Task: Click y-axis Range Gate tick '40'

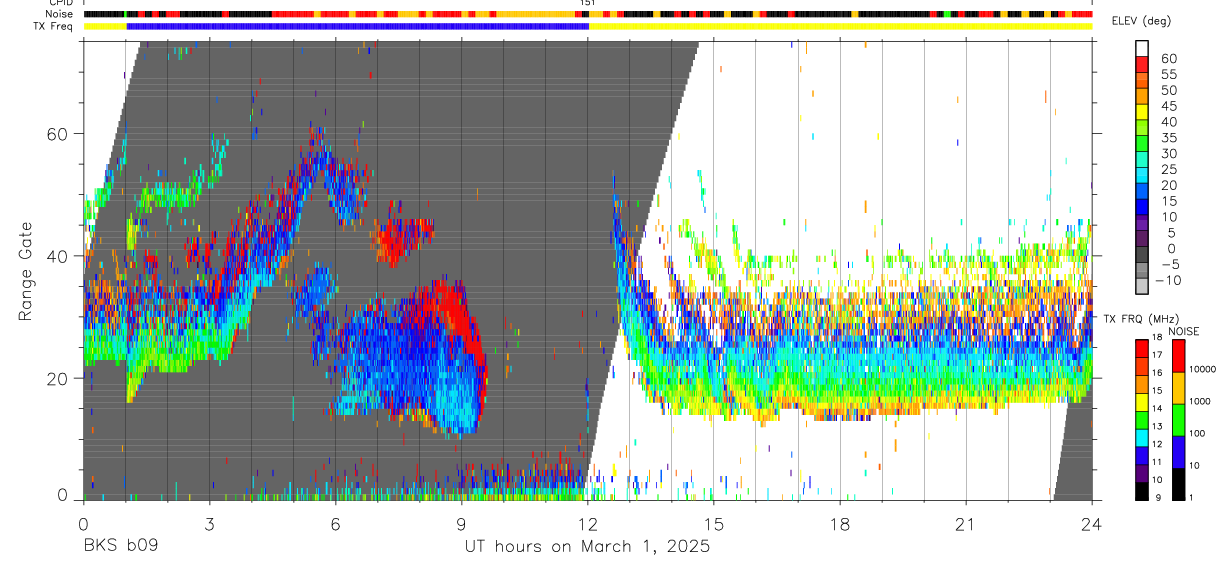Action: point(59,256)
